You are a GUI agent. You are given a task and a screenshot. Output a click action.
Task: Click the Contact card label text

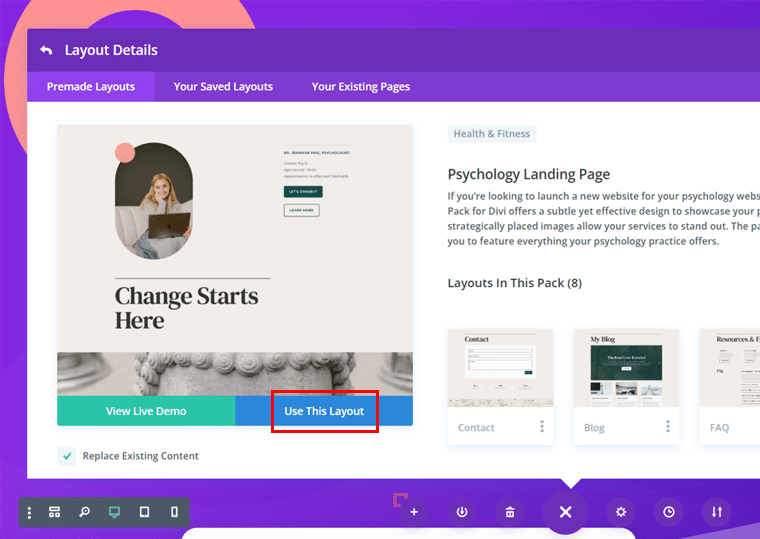click(x=476, y=428)
